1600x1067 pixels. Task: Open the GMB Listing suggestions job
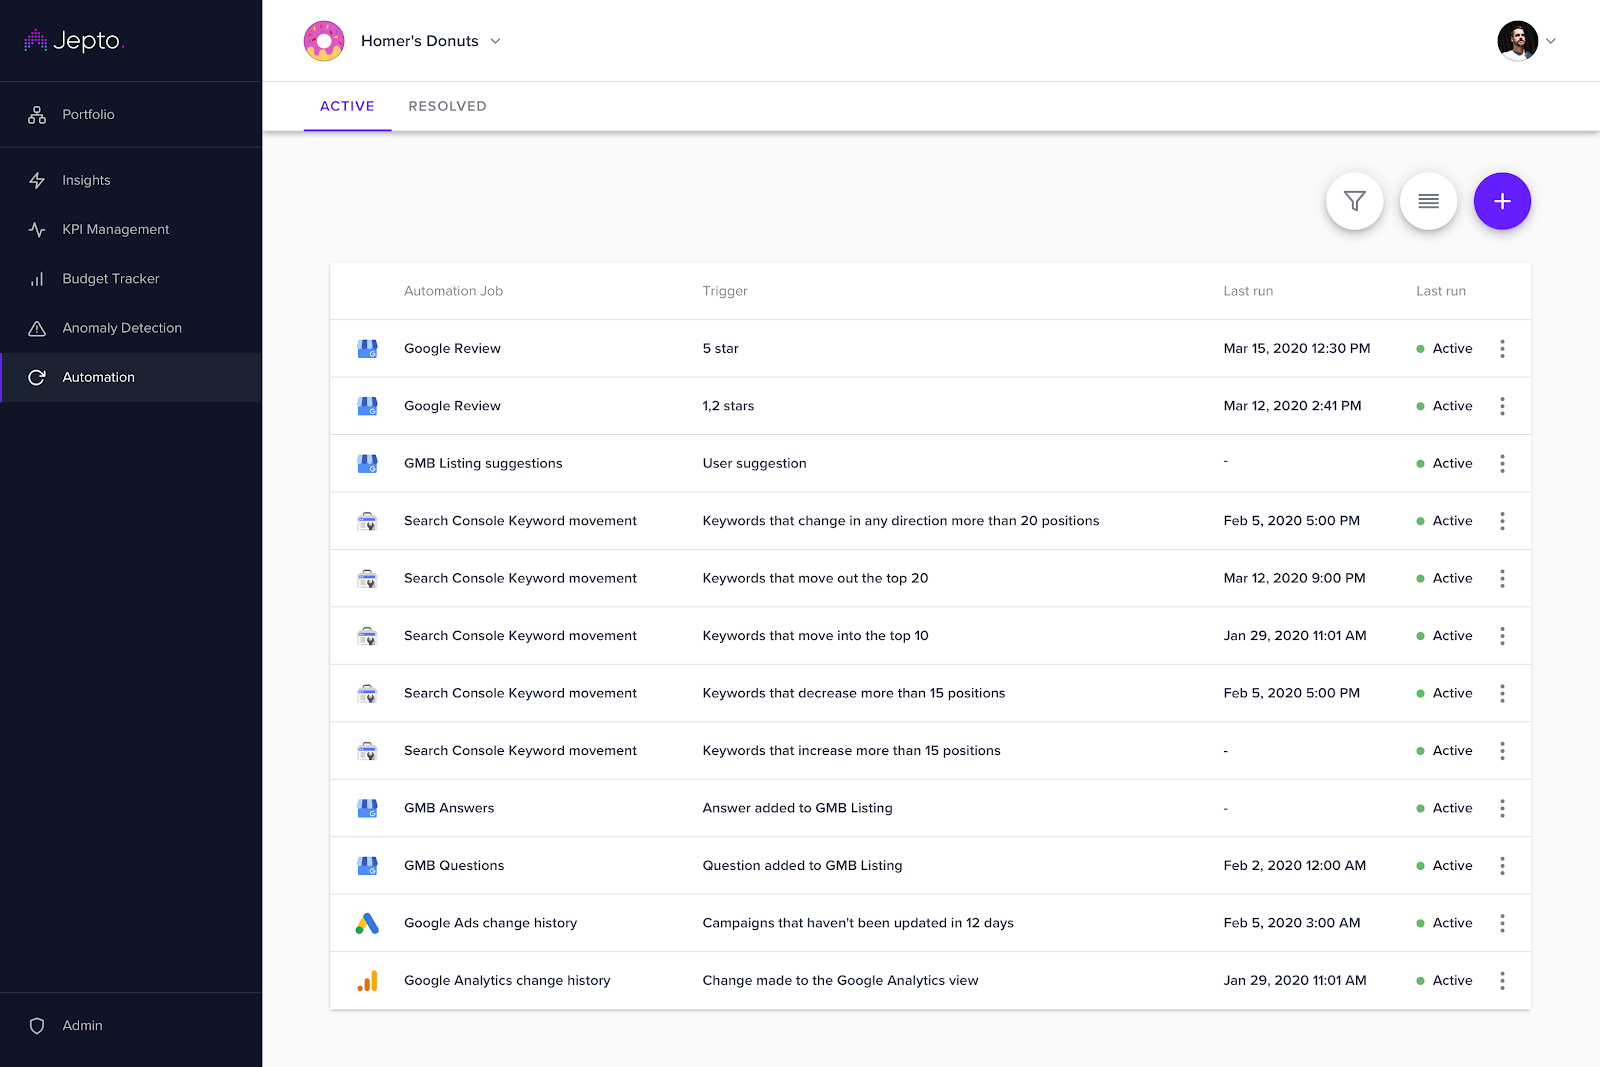coord(483,463)
